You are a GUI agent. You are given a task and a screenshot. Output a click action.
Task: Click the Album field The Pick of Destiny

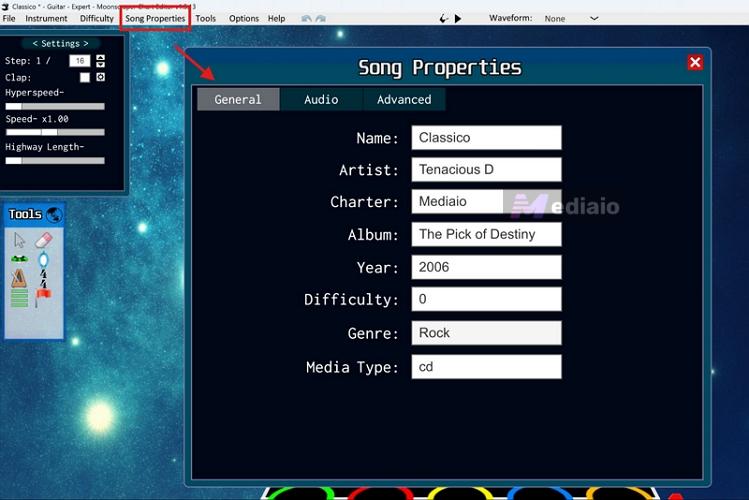[x=486, y=234]
